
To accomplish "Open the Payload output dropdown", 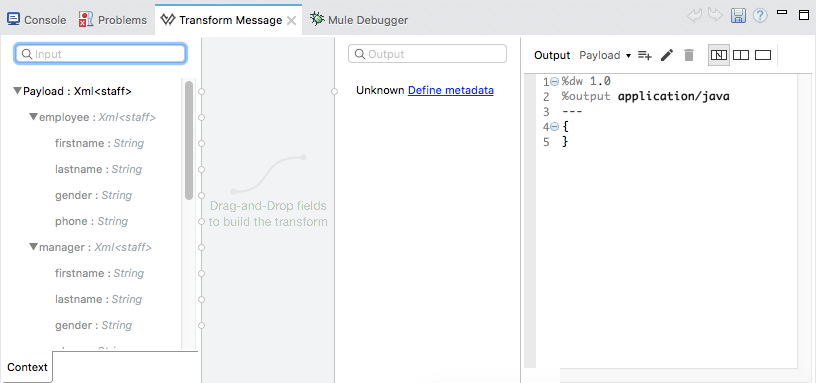I will (x=605, y=55).
